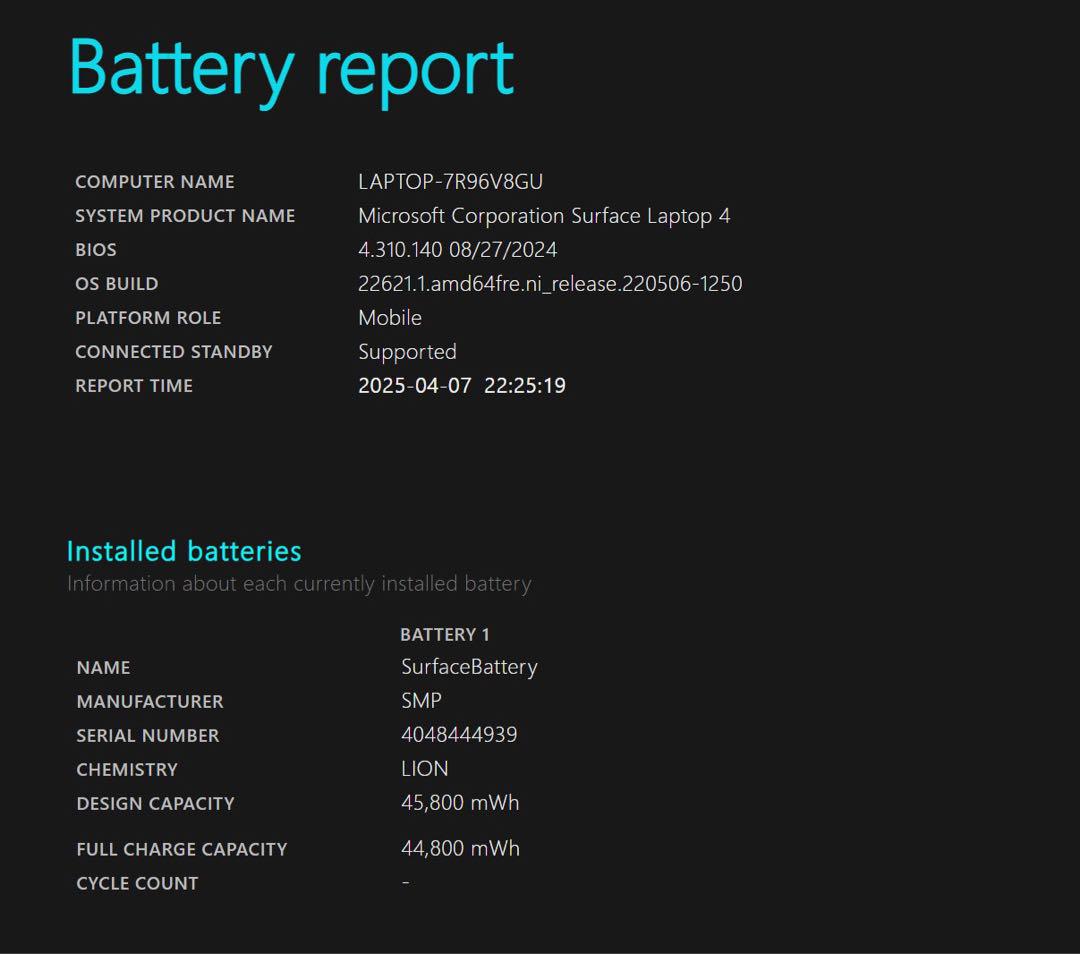The width and height of the screenshot is (1080, 954).
Task: Click full charge capacity 44,800 mWh
Action: coord(460,849)
